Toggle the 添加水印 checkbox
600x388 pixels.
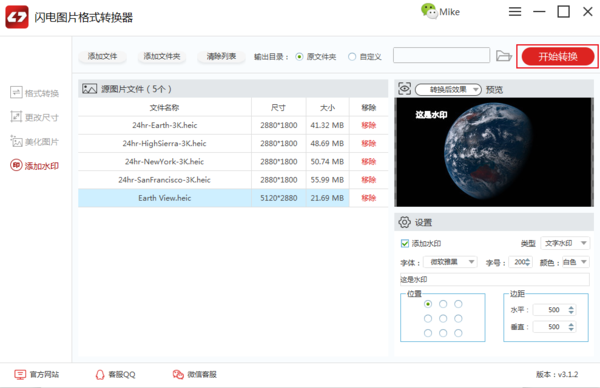click(x=404, y=243)
